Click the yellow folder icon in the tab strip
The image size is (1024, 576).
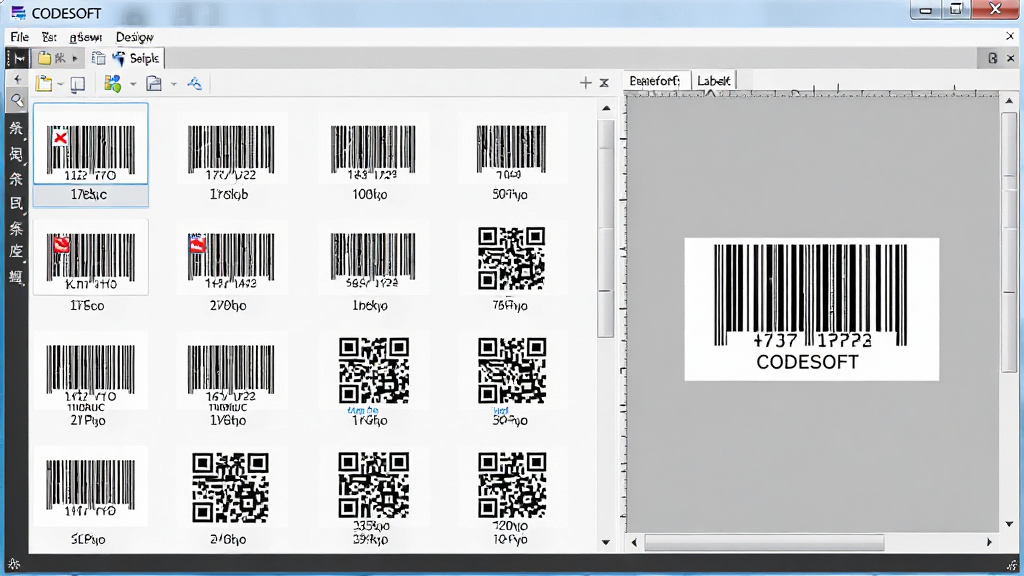[x=44, y=58]
